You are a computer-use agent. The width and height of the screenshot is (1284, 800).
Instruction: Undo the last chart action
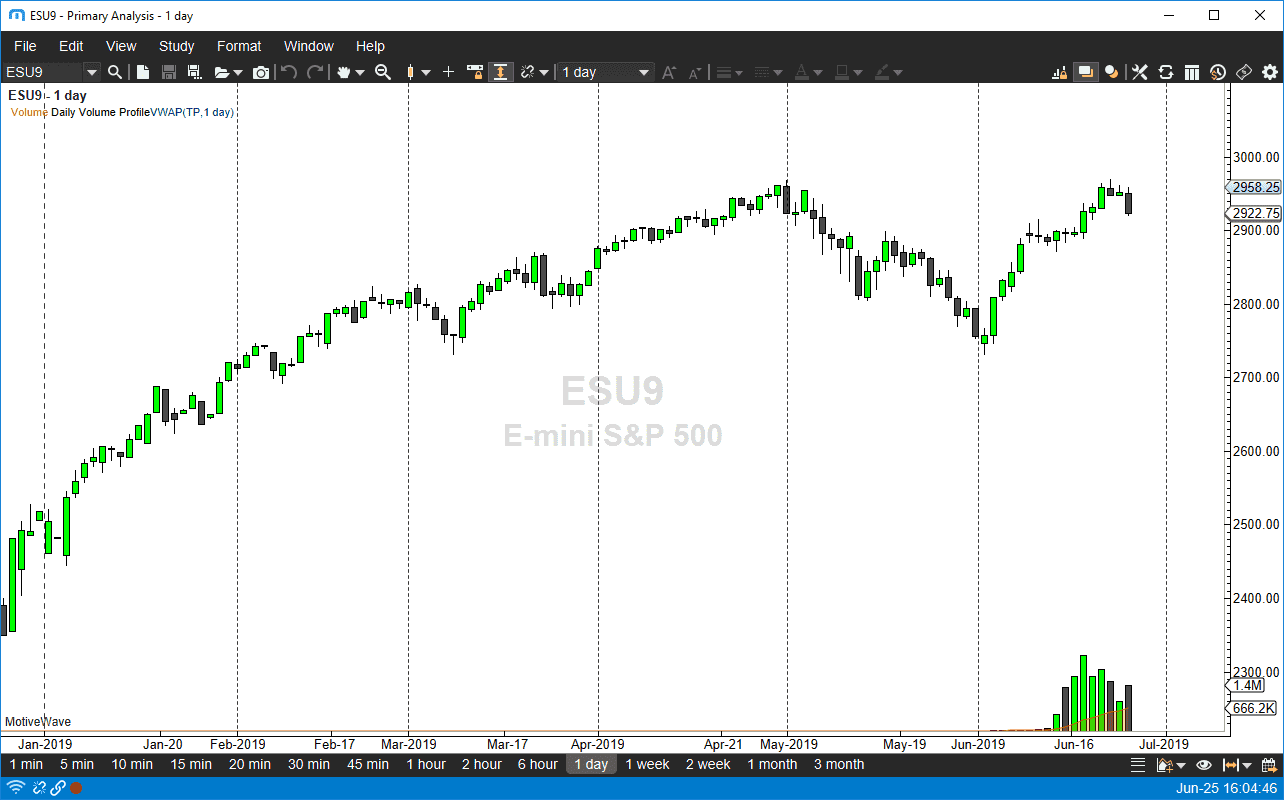(x=290, y=72)
